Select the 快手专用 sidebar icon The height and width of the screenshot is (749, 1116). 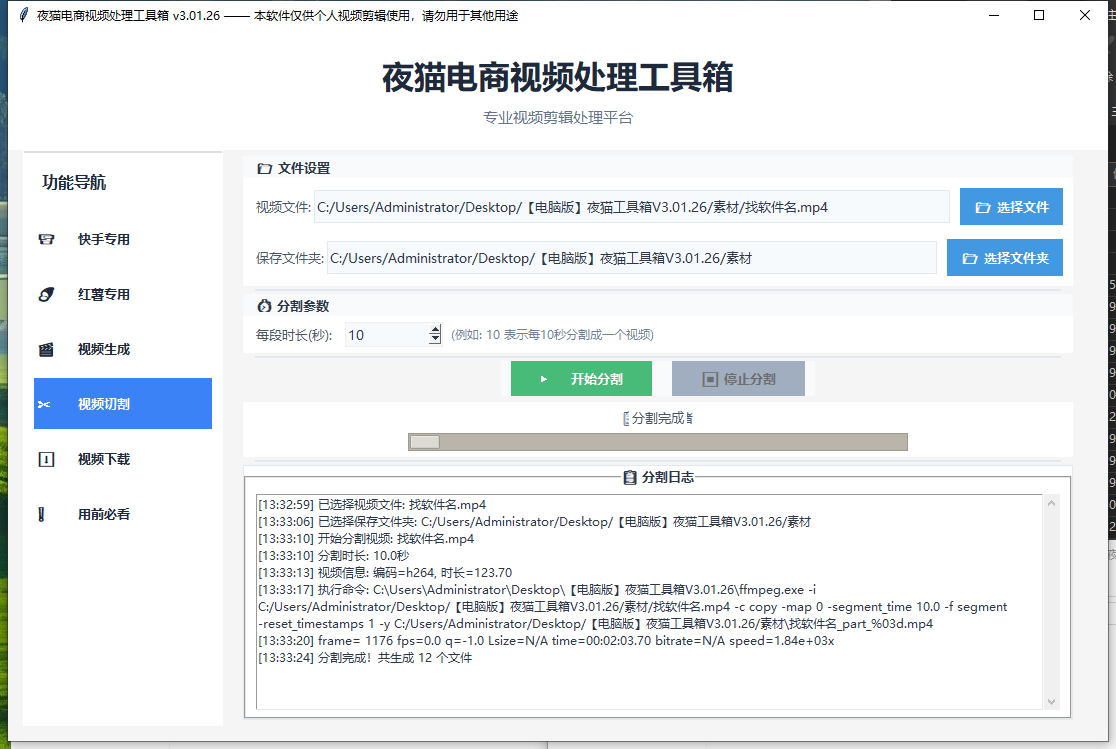pyautogui.click(x=46, y=239)
